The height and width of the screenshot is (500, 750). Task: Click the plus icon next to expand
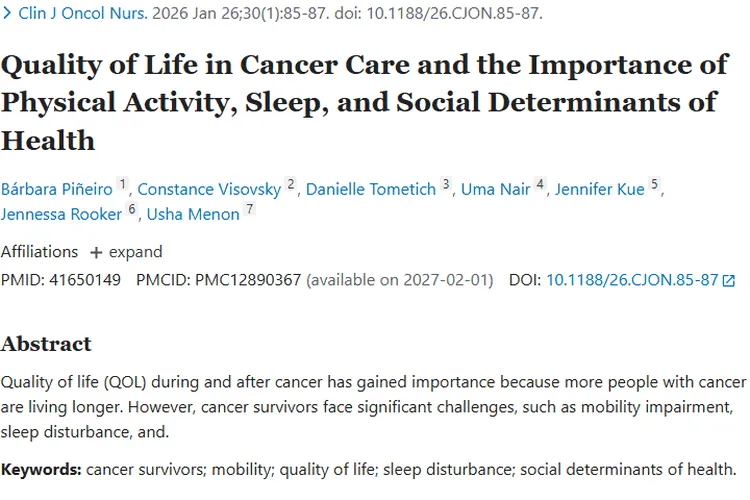(x=96, y=252)
